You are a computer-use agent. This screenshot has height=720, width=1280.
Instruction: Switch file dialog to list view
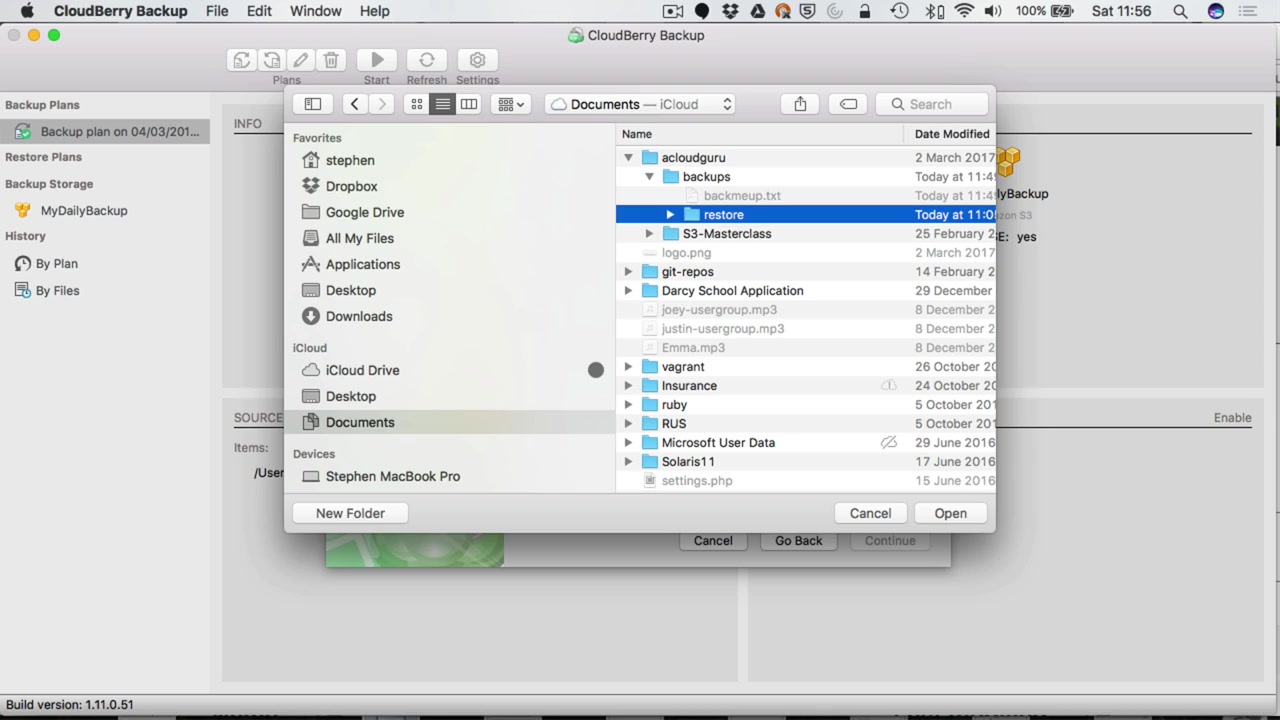click(x=443, y=104)
